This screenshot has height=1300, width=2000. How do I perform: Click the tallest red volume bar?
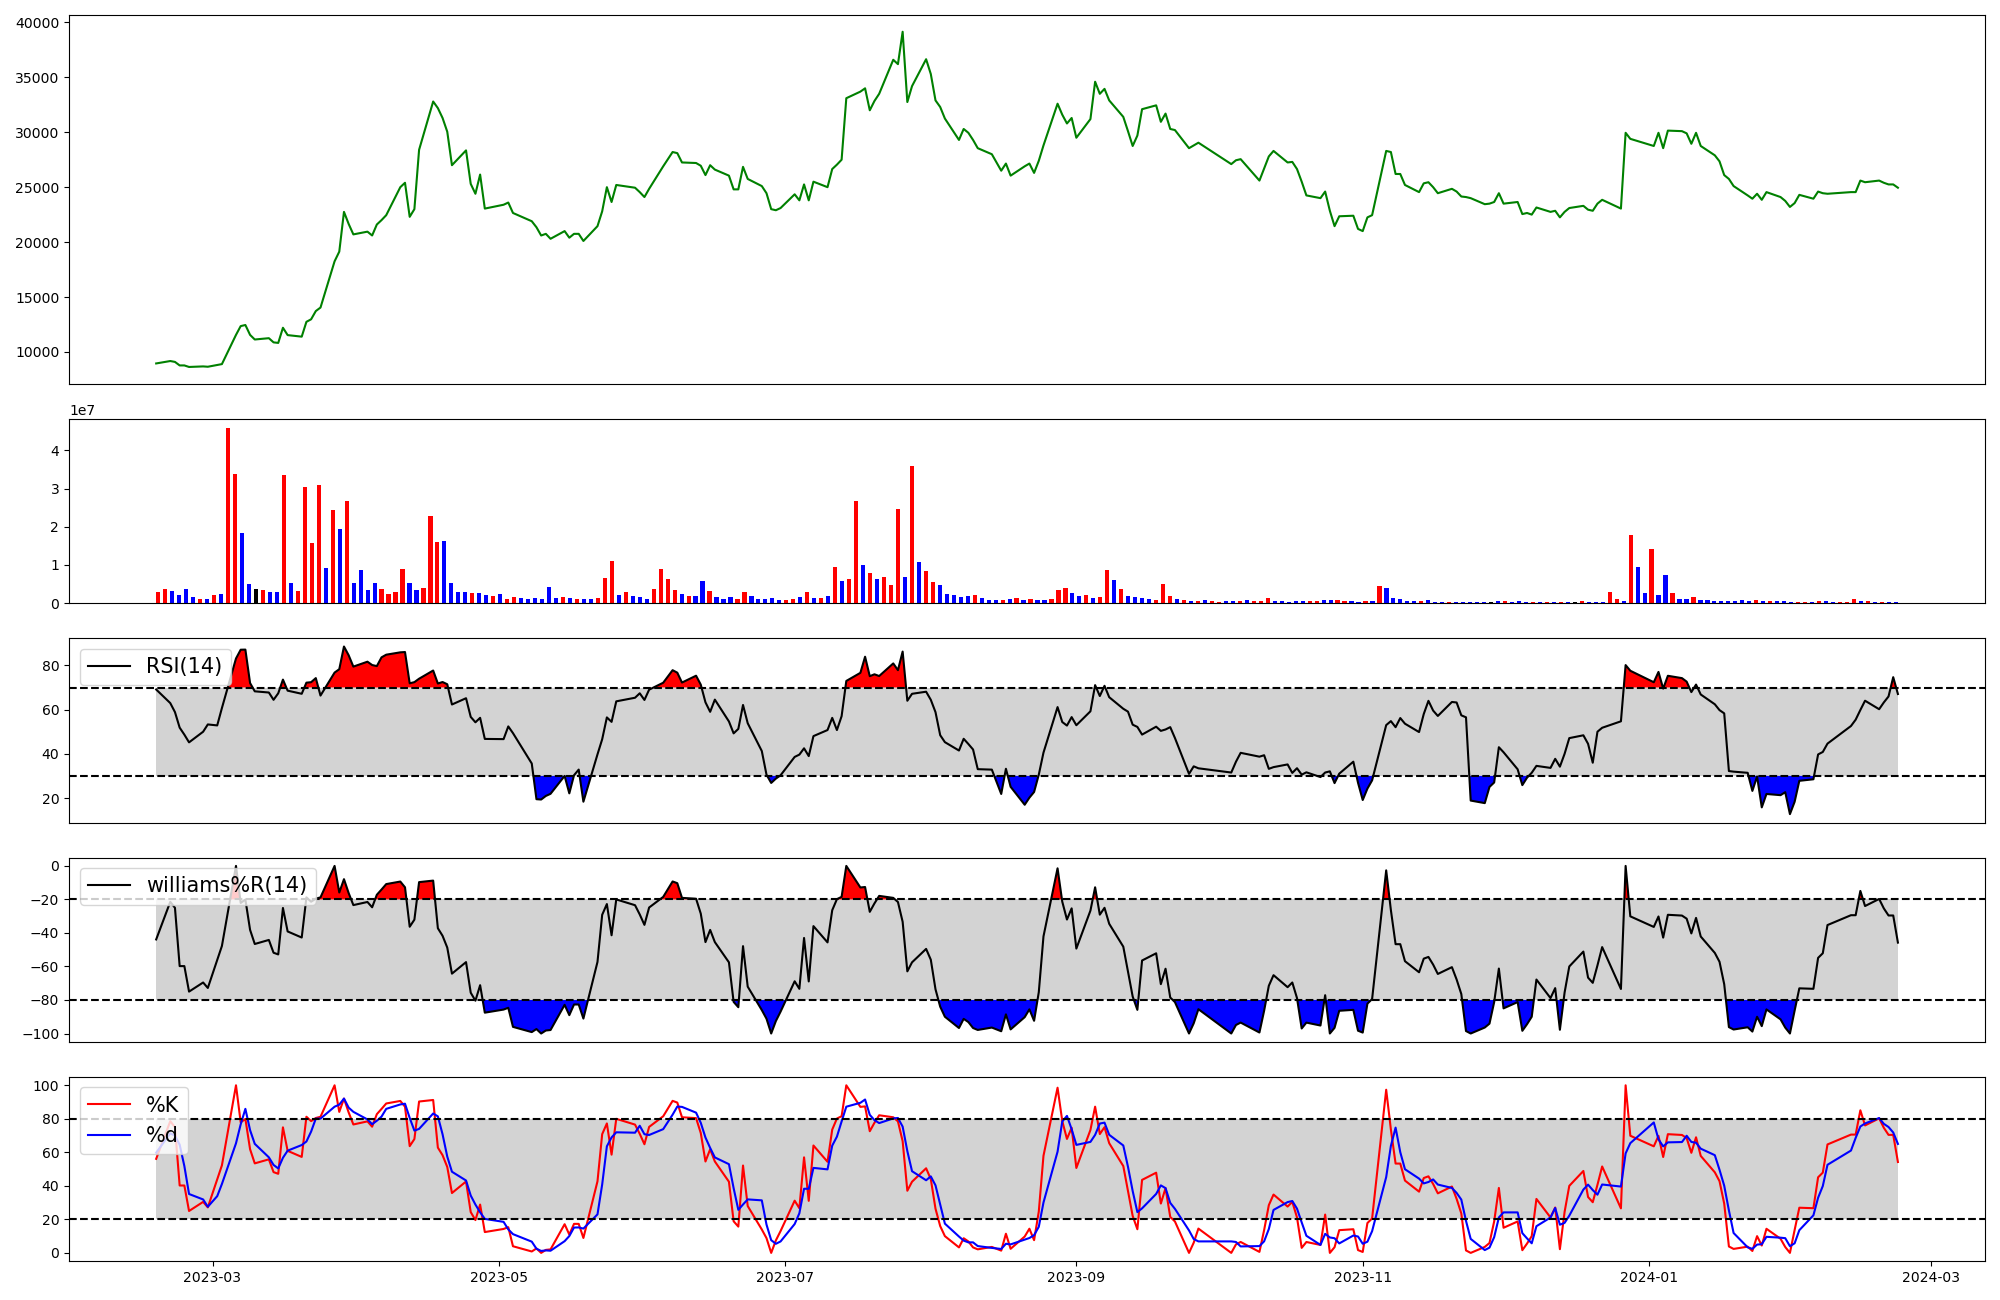point(228,515)
